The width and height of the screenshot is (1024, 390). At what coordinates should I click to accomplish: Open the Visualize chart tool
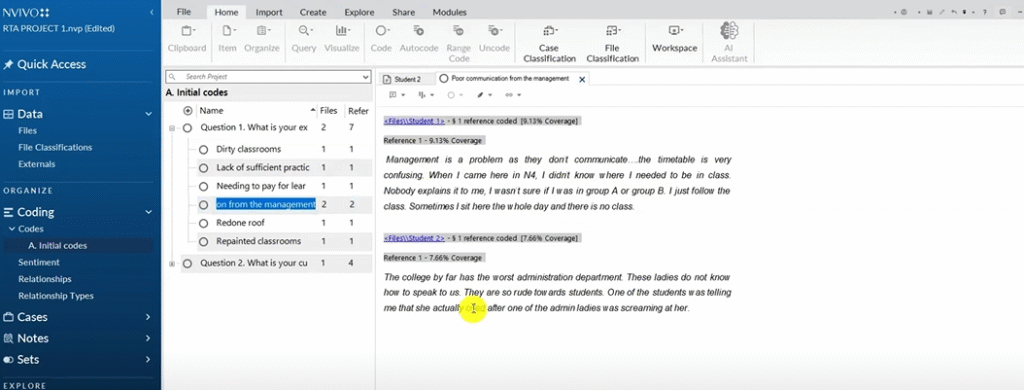point(342,39)
